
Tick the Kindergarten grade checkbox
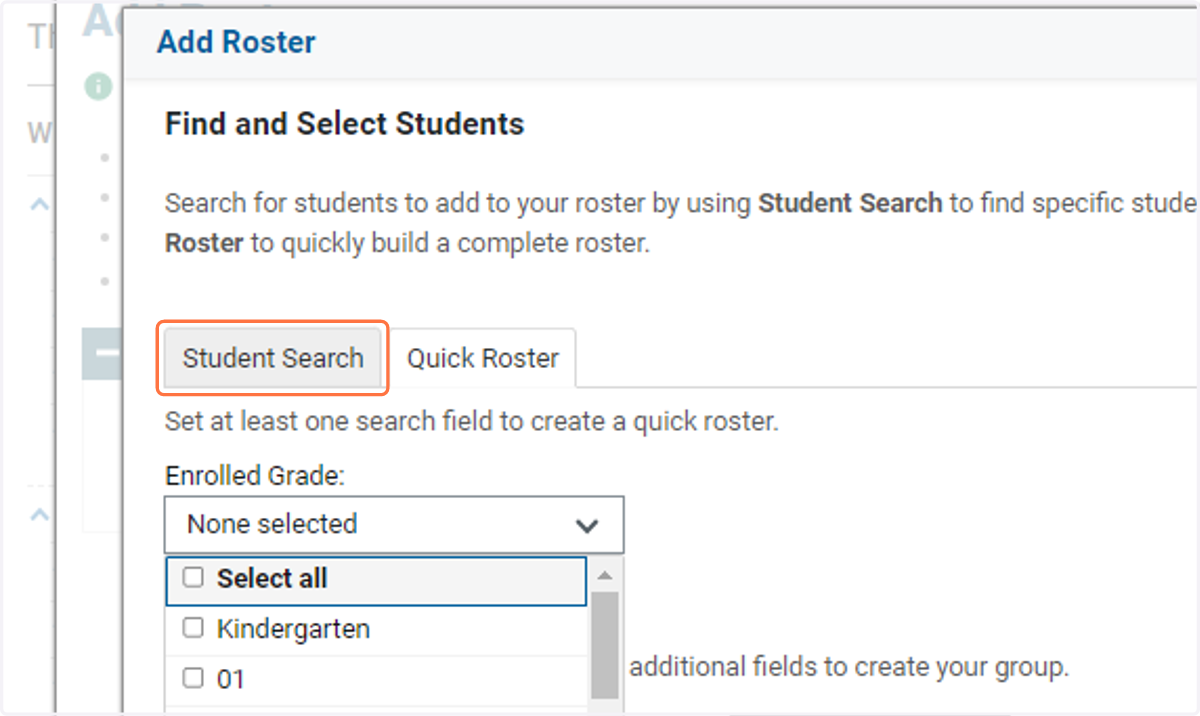[x=194, y=629]
